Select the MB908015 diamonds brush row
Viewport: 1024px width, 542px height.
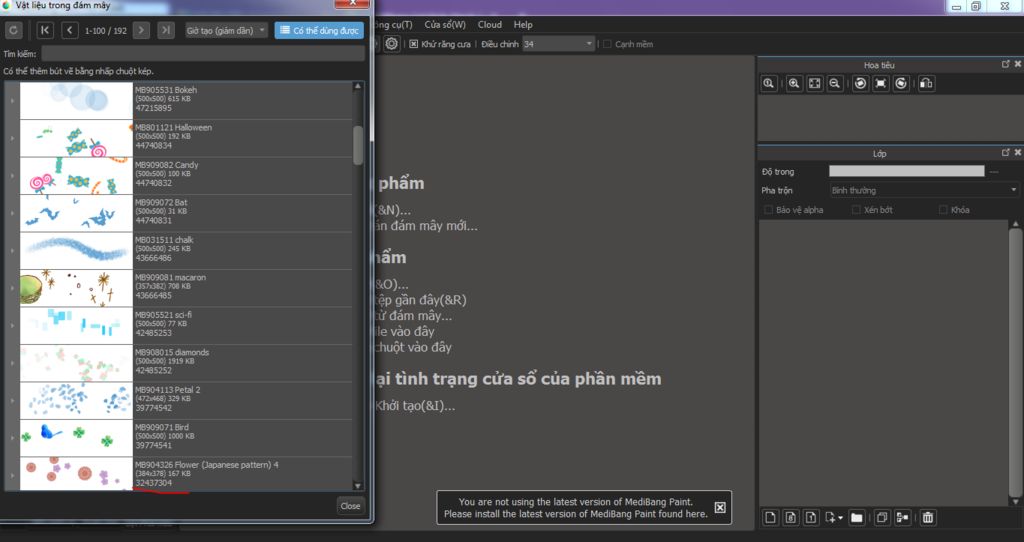pos(185,362)
